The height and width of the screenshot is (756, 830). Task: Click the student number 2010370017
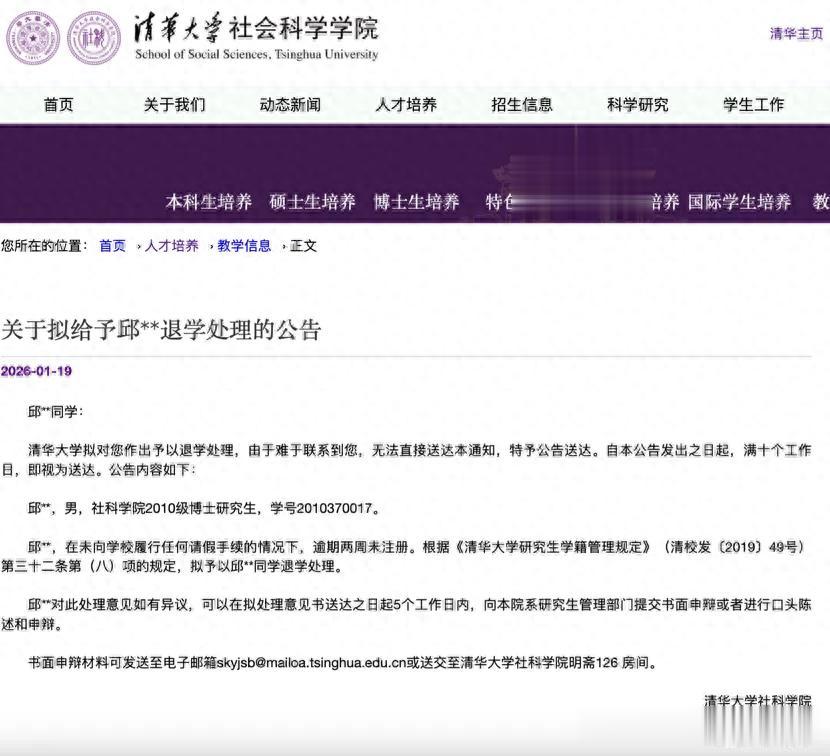pyautogui.click(x=334, y=508)
